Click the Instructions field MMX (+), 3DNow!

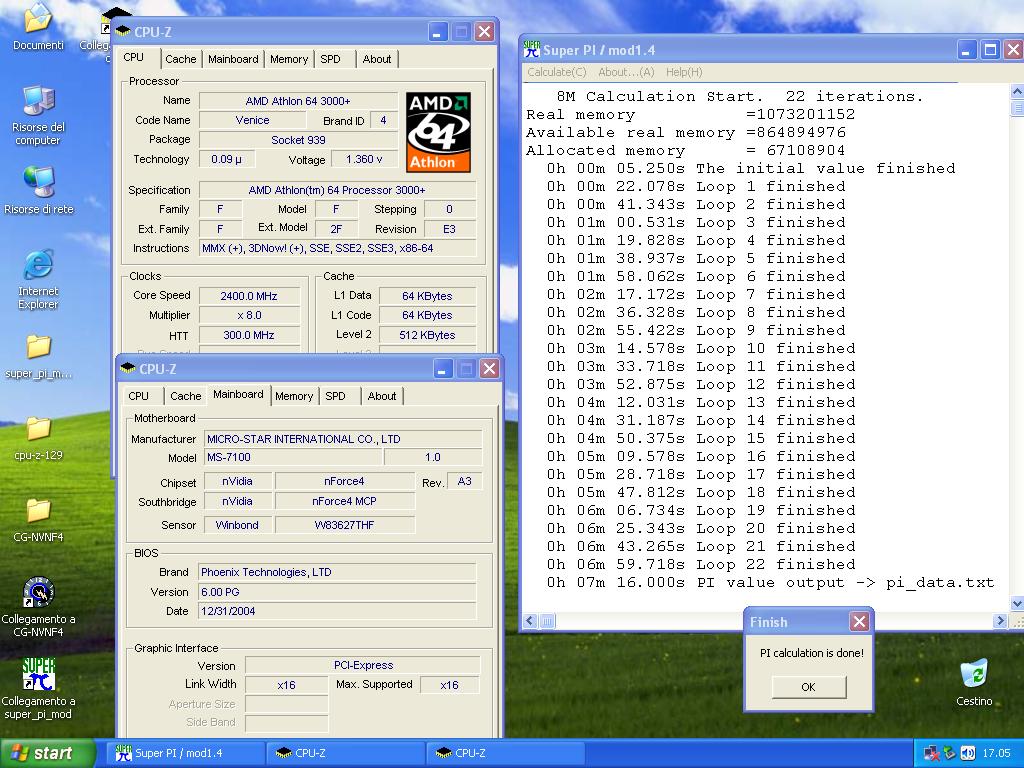pyautogui.click(x=337, y=248)
